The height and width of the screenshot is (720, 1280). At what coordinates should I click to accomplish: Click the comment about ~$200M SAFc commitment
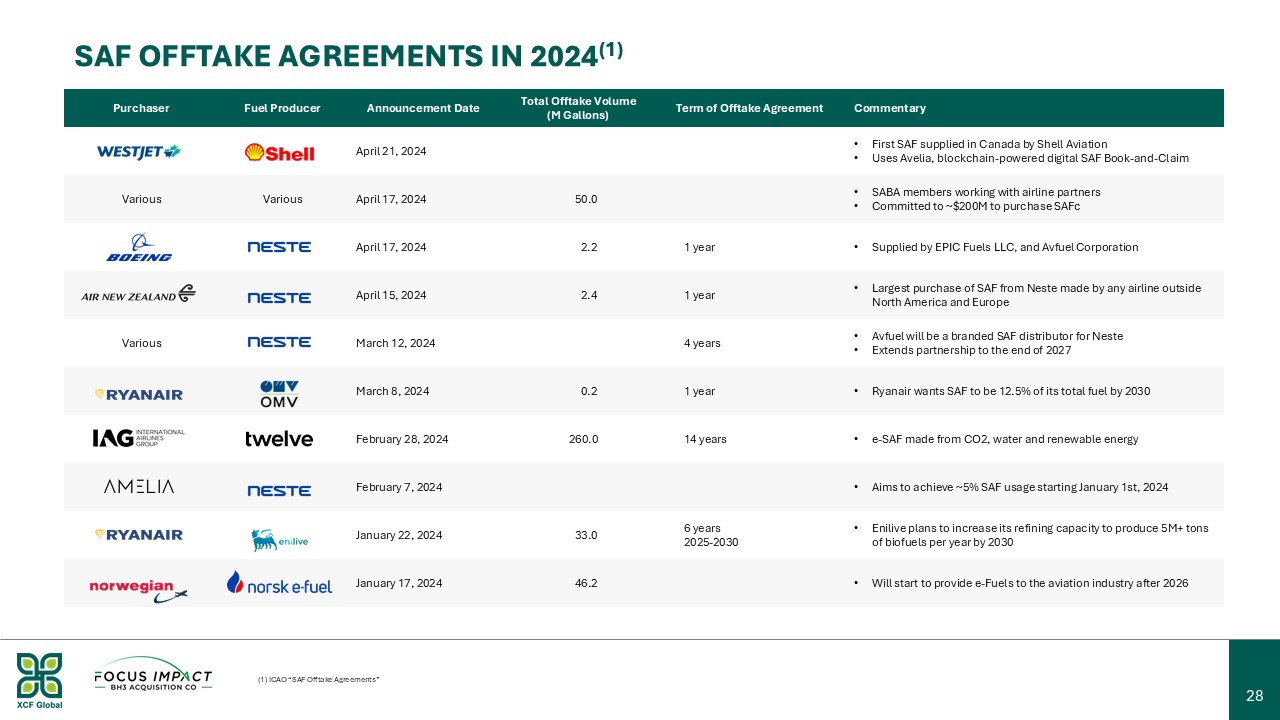(x=976, y=206)
